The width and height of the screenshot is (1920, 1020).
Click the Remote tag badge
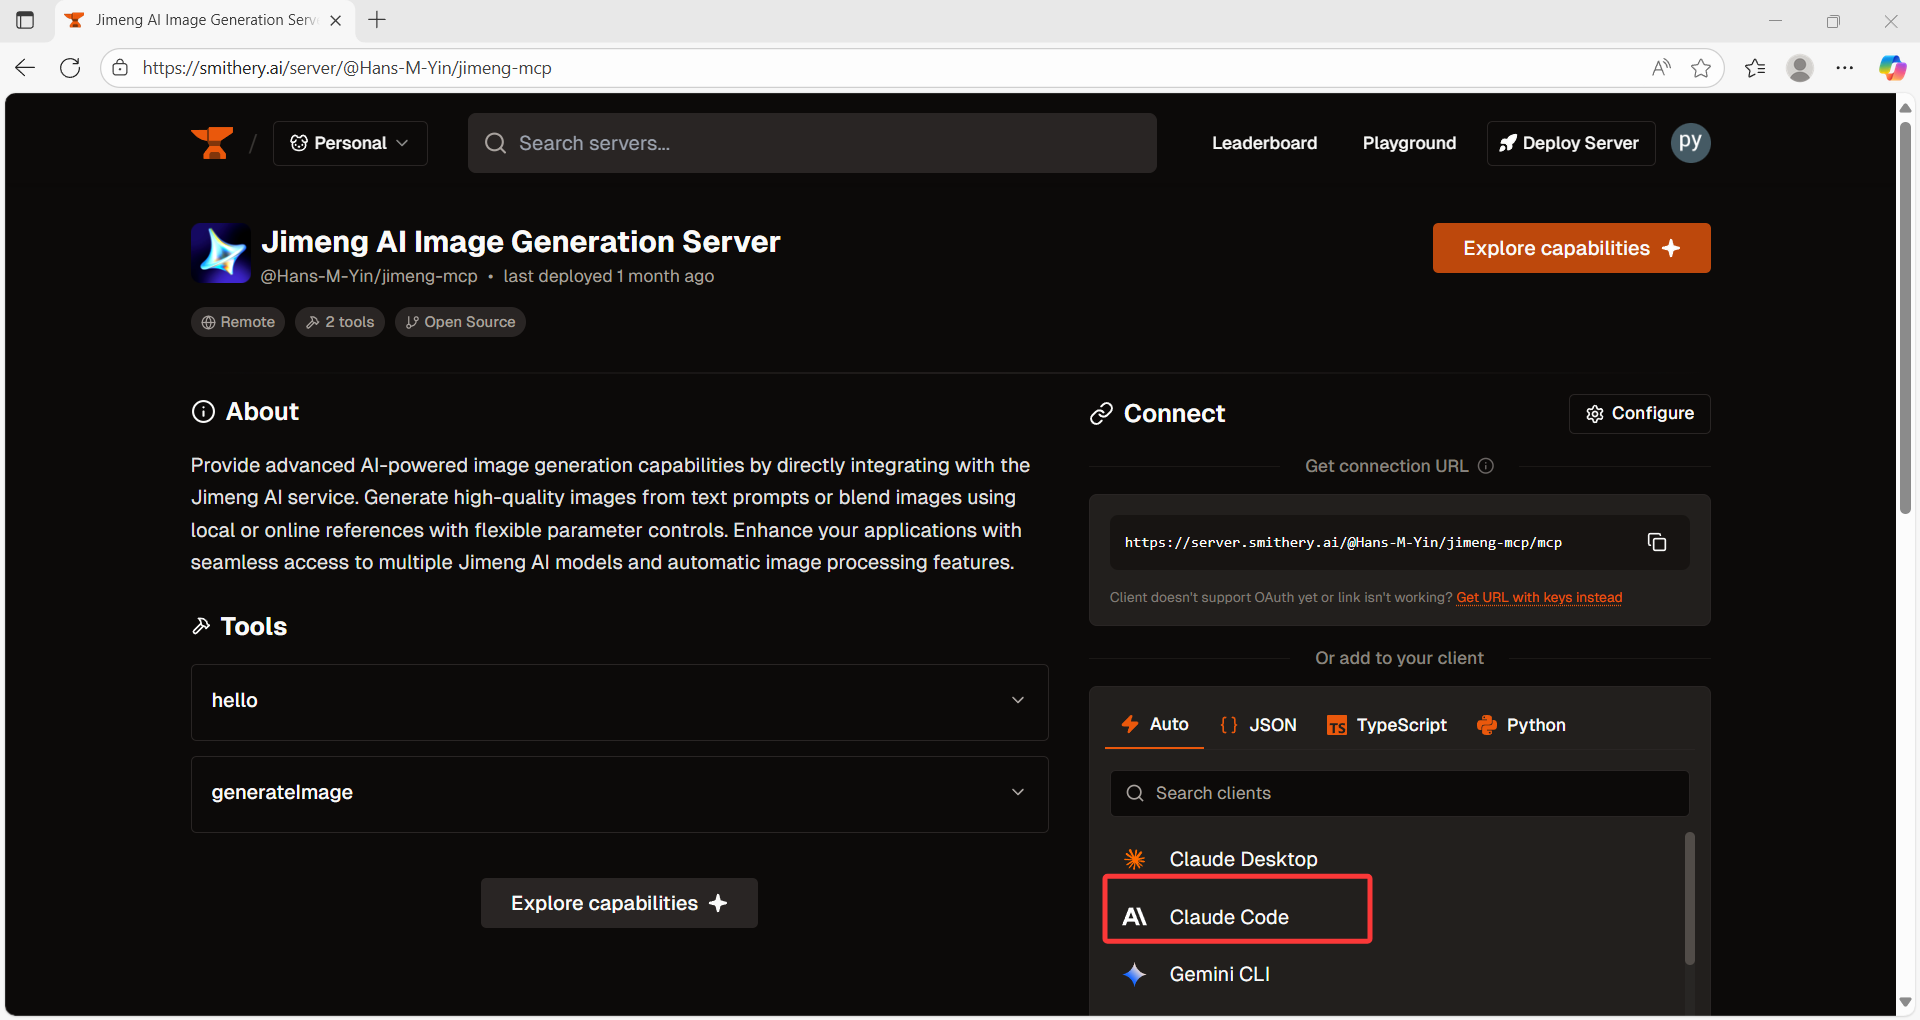click(x=238, y=322)
